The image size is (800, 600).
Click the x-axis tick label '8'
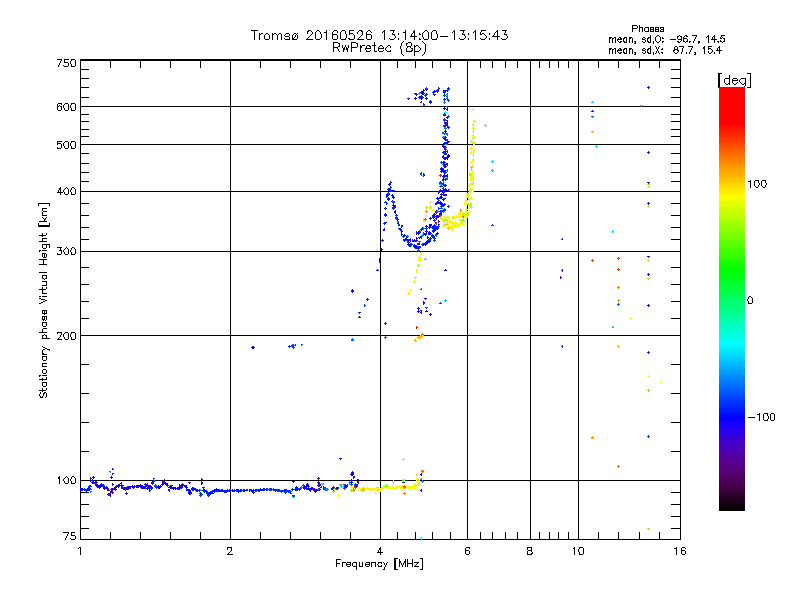pos(530,551)
